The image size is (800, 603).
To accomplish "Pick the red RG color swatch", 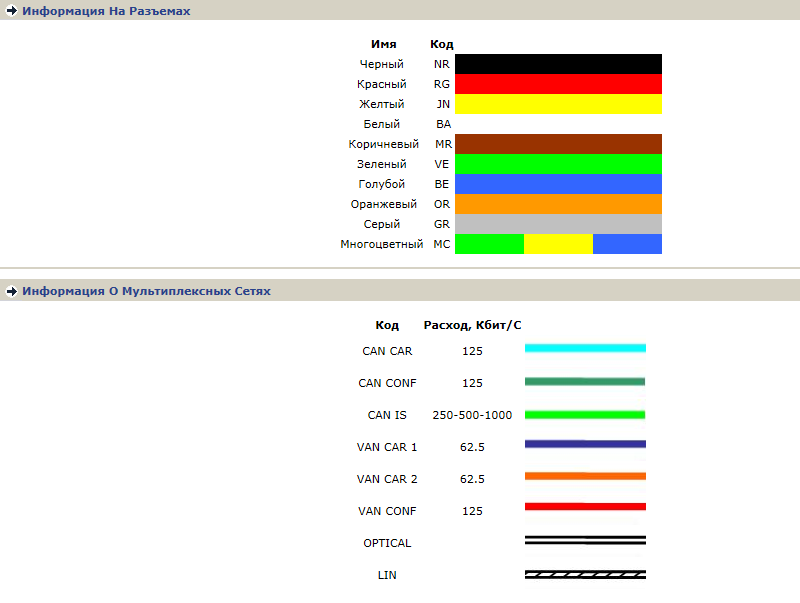I will 558,84.
